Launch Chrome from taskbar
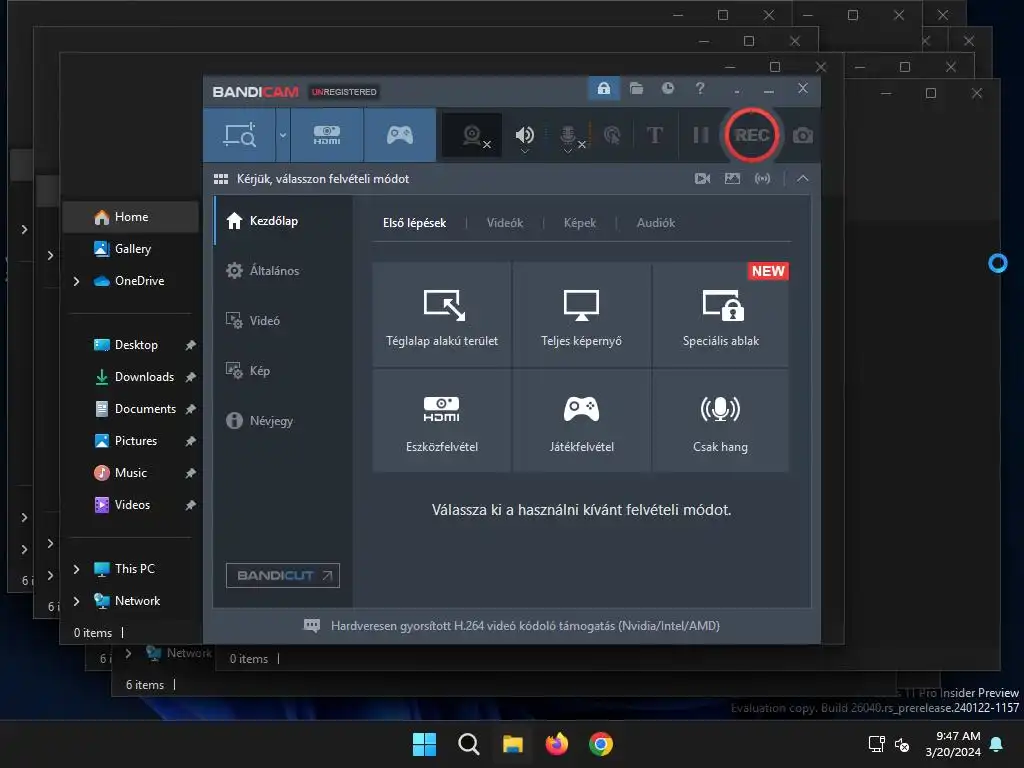The width and height of the screenshot is (1024, 768). (601, 744)
